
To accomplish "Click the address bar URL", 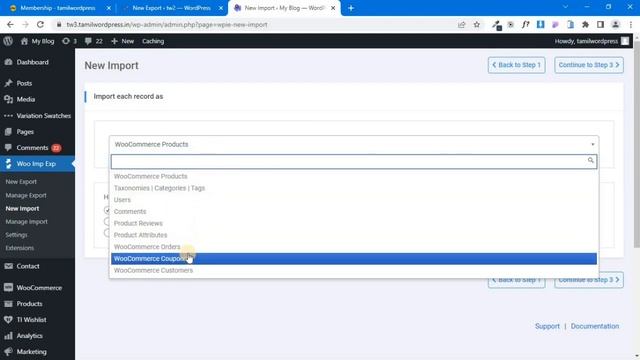I will [167, 24].
